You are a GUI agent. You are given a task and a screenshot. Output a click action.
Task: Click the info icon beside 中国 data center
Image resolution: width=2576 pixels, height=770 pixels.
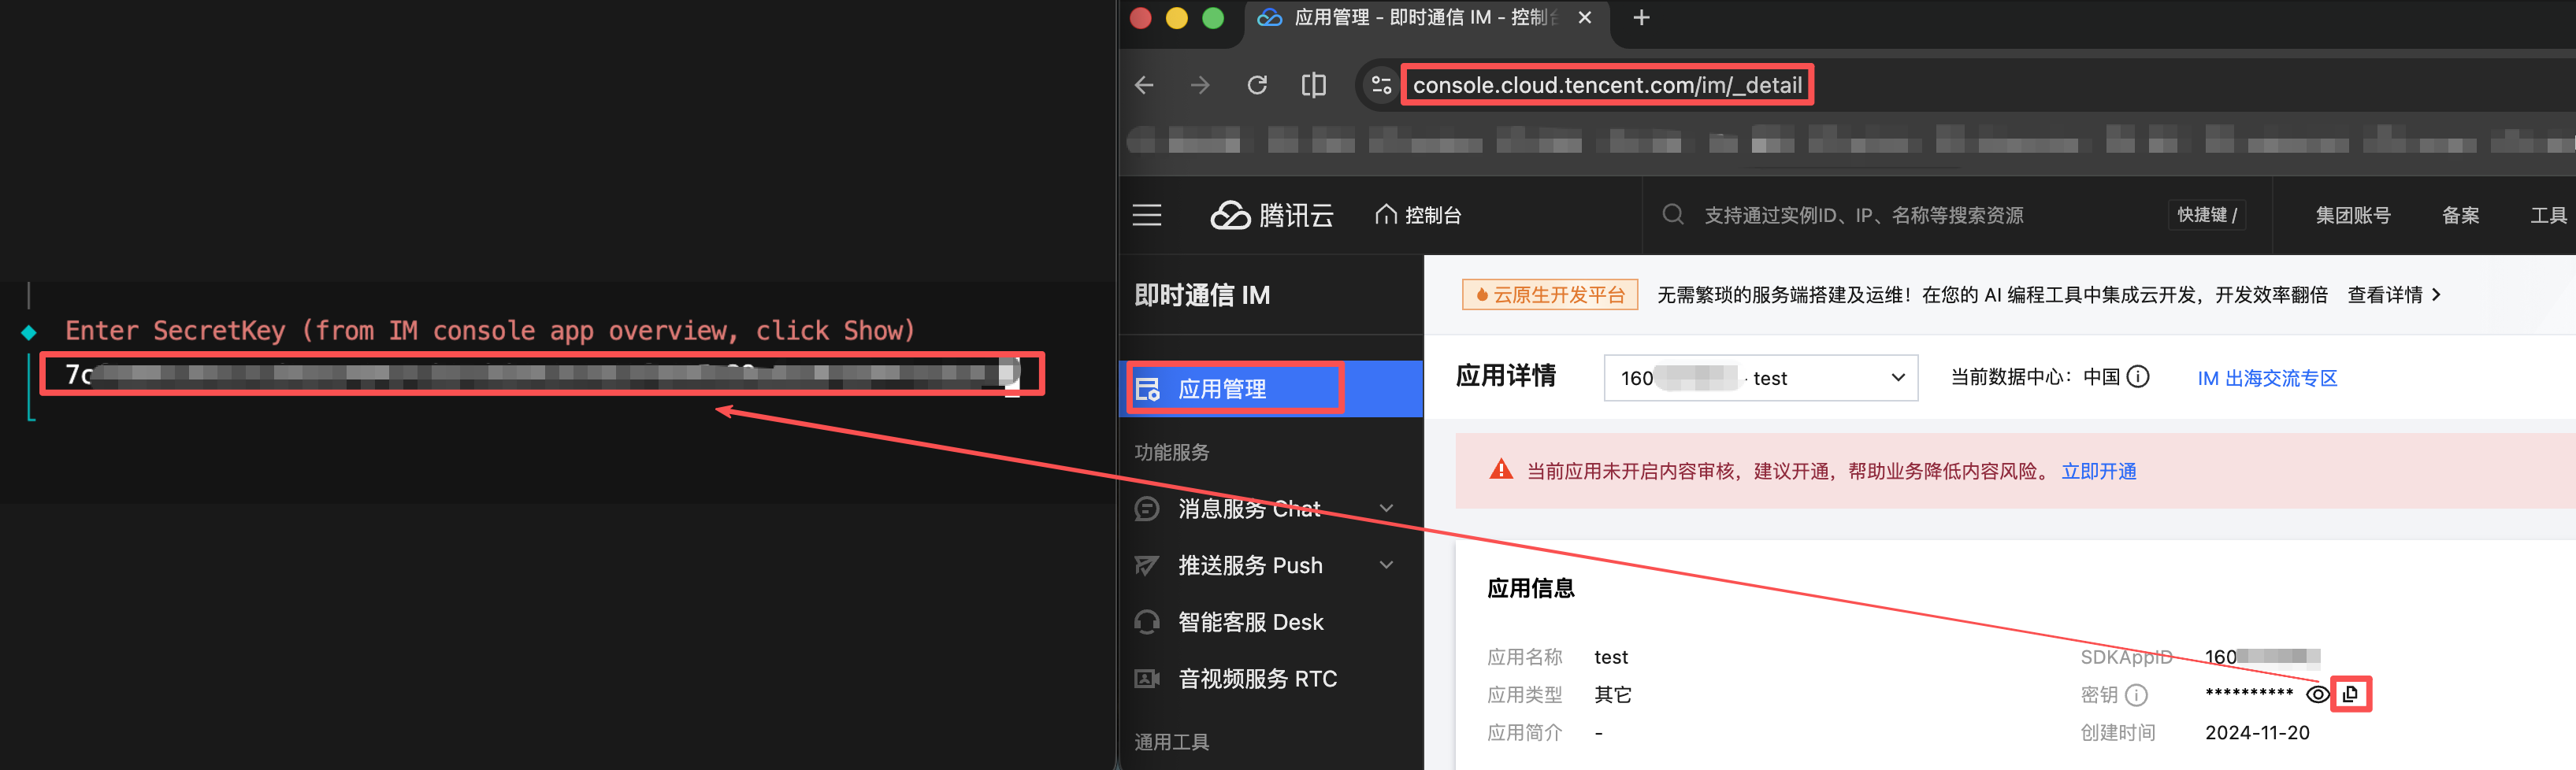[2138, 377]
